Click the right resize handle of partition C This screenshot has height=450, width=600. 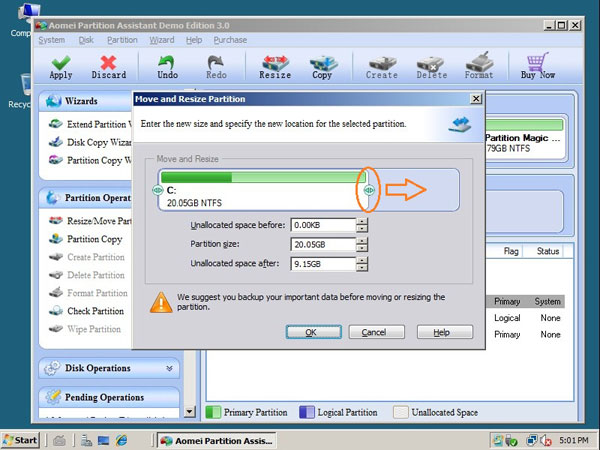pyautogui.click(x=368, y=190)
